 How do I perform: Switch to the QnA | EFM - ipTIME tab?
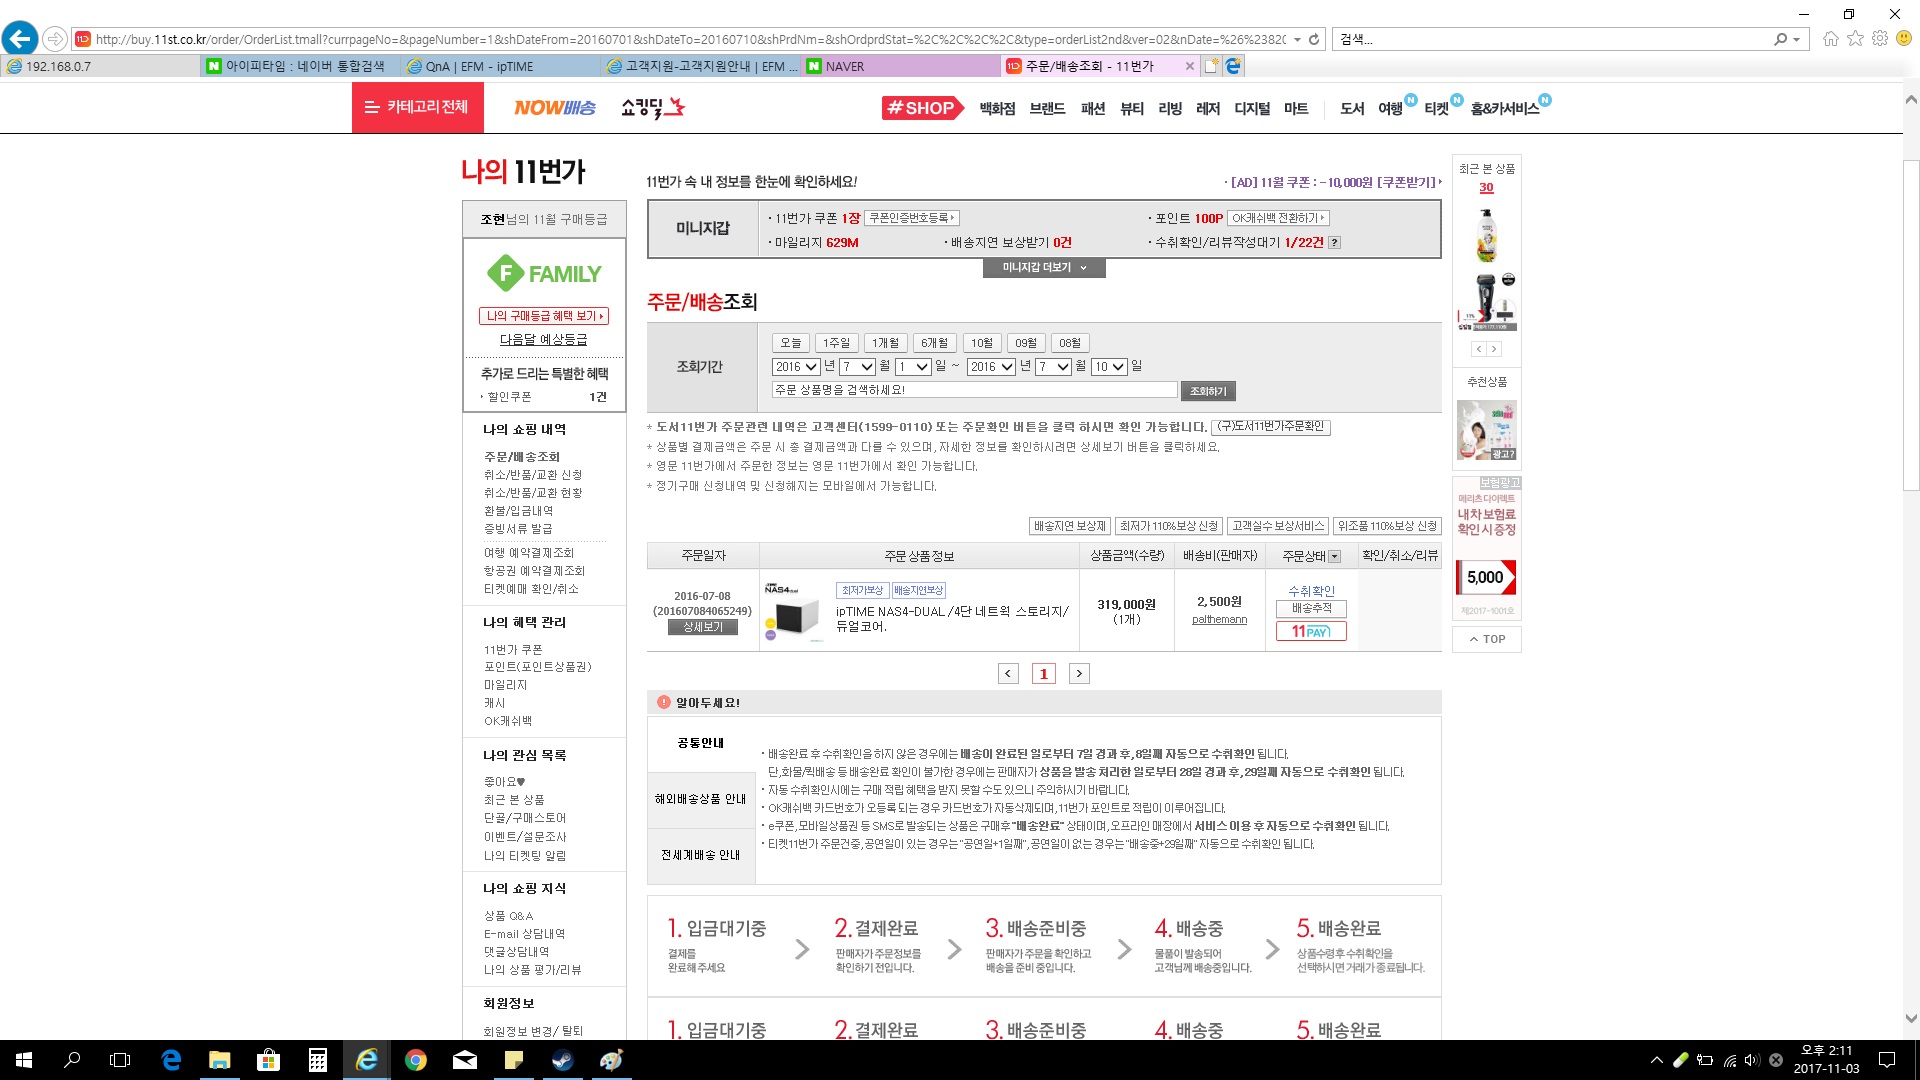tap(501, 66)
